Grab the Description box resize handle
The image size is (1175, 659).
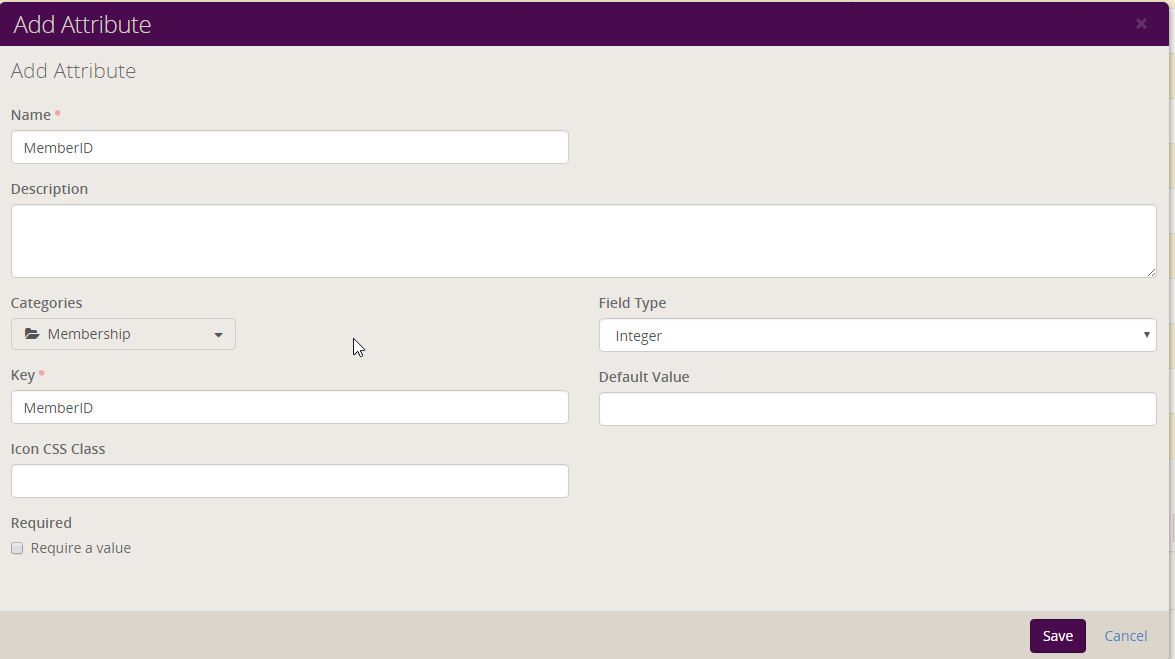click(x=1151, y=272)
